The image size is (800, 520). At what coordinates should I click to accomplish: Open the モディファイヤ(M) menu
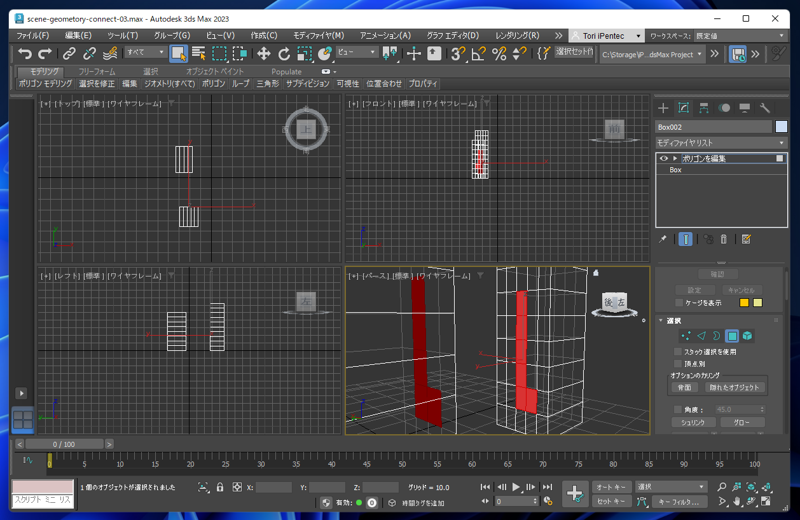click(x=318, y=35)
